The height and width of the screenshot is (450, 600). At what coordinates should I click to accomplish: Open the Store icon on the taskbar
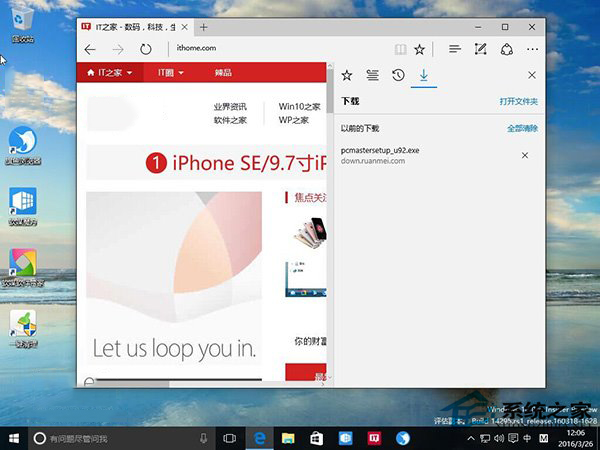(x=316, y=439)
